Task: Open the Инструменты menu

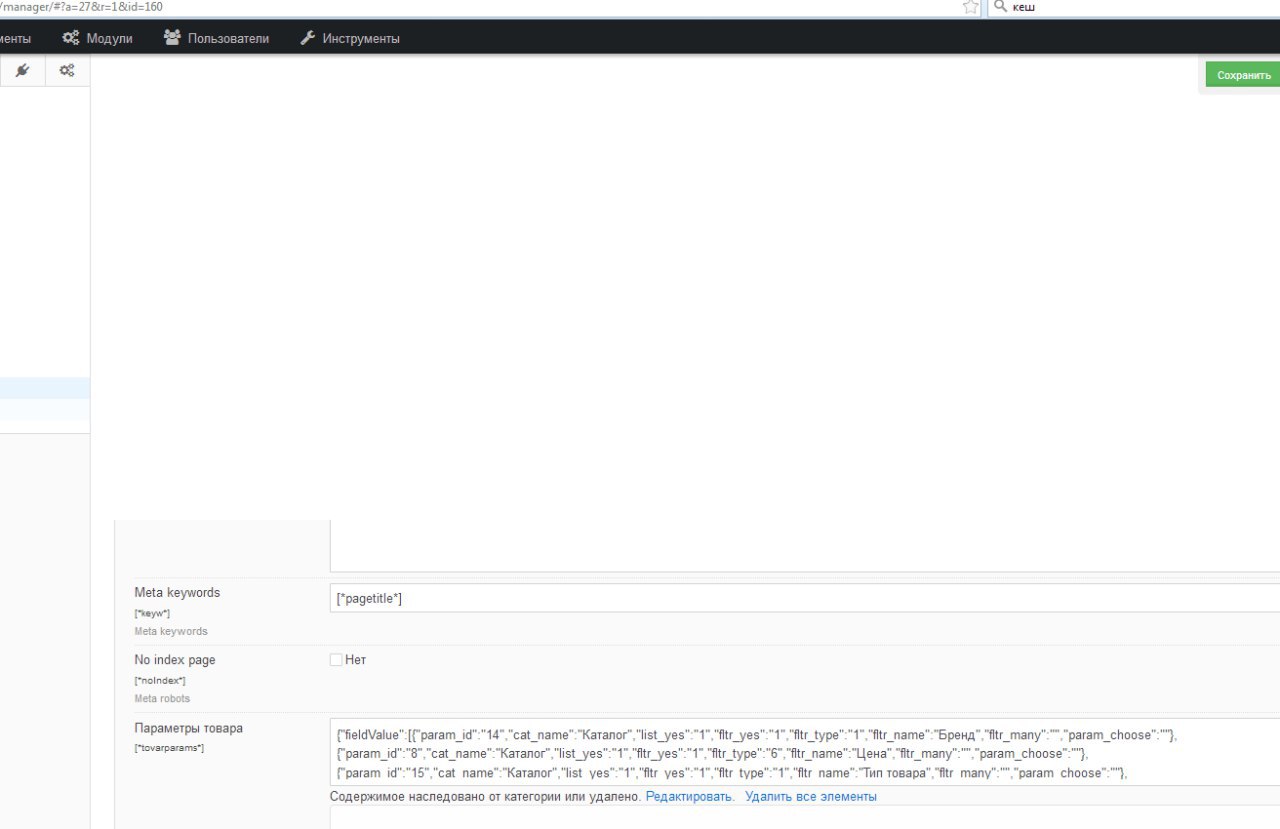Action: (350, 38)
